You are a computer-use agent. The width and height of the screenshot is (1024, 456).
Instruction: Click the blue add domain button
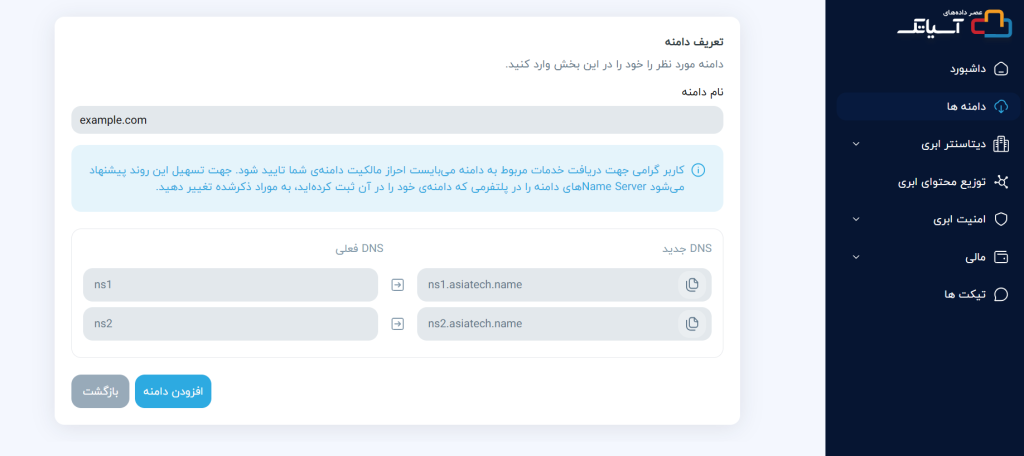tap(173, 391)
